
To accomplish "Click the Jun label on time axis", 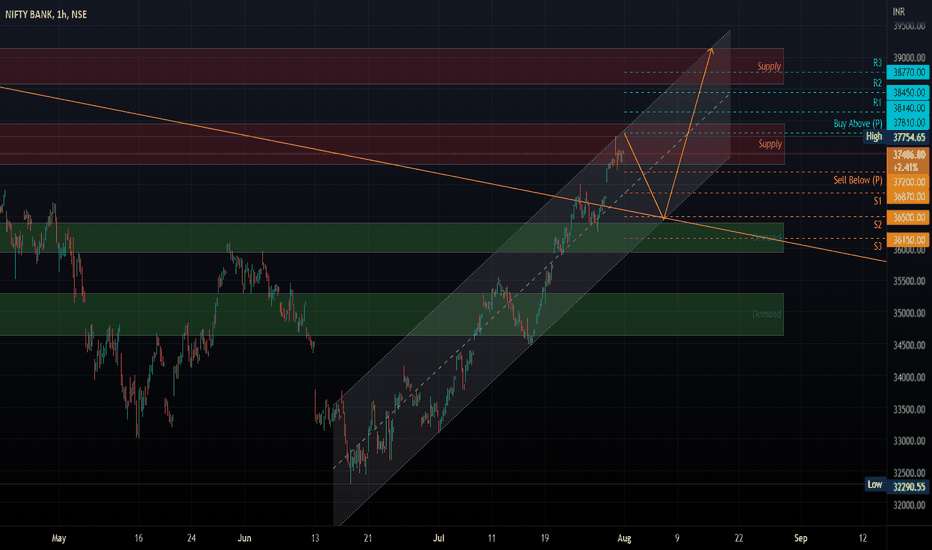I will [x=244, y=538].
